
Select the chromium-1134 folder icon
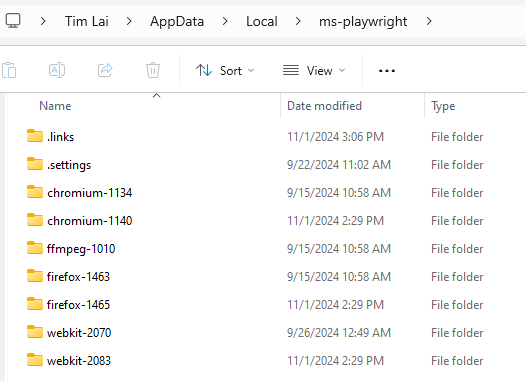[35, 192]
